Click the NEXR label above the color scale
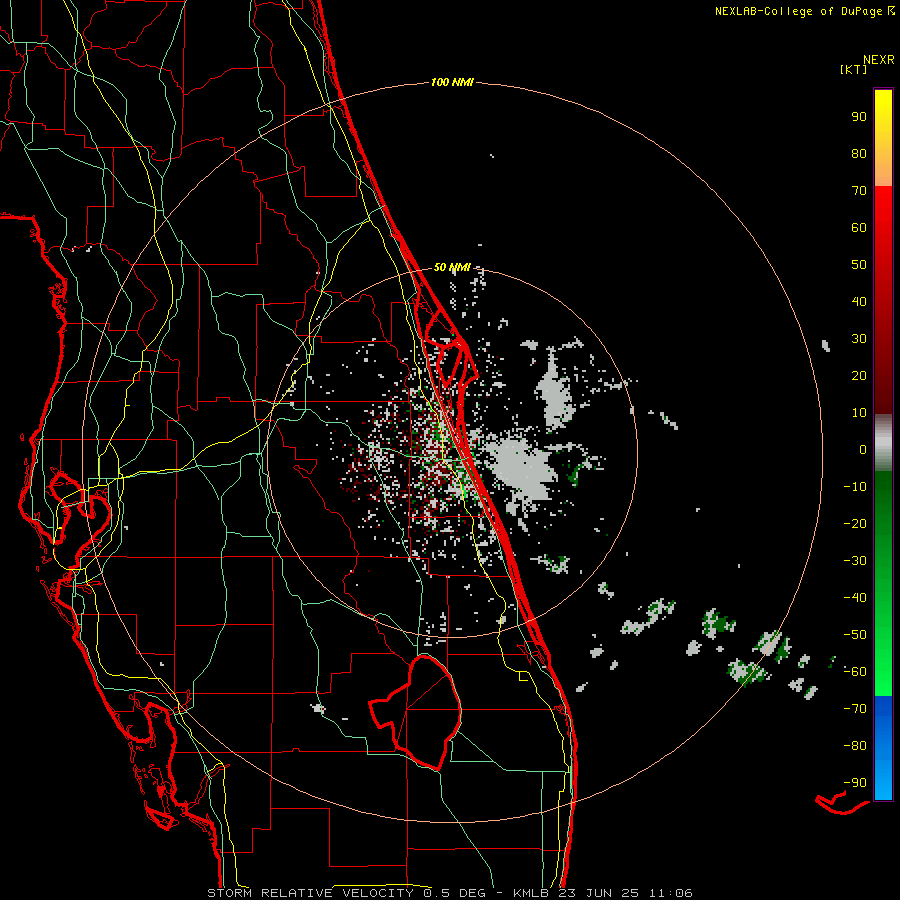Viewport: 900px width, 900px height. point(879,60)
